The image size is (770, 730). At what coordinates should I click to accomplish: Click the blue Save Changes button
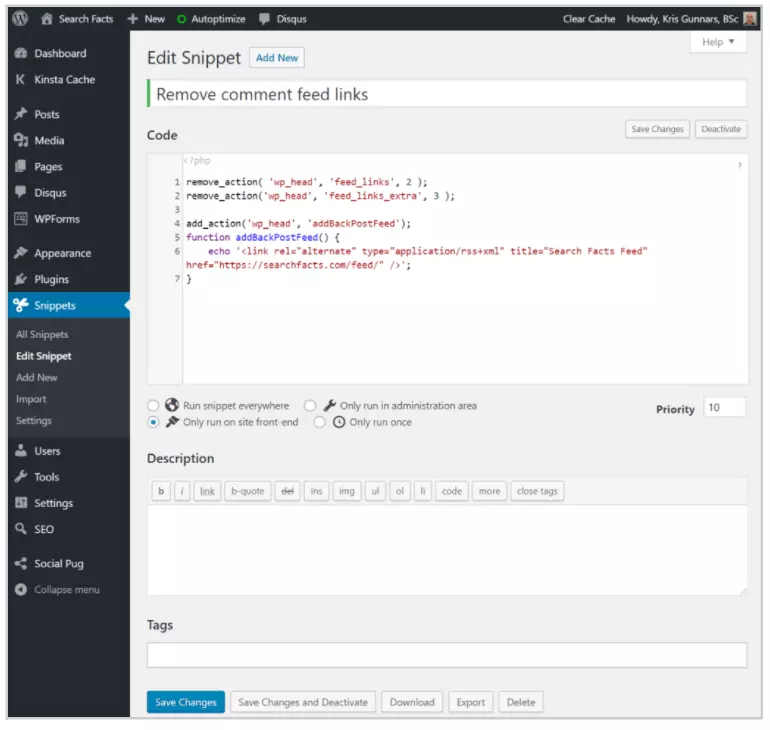186,702
